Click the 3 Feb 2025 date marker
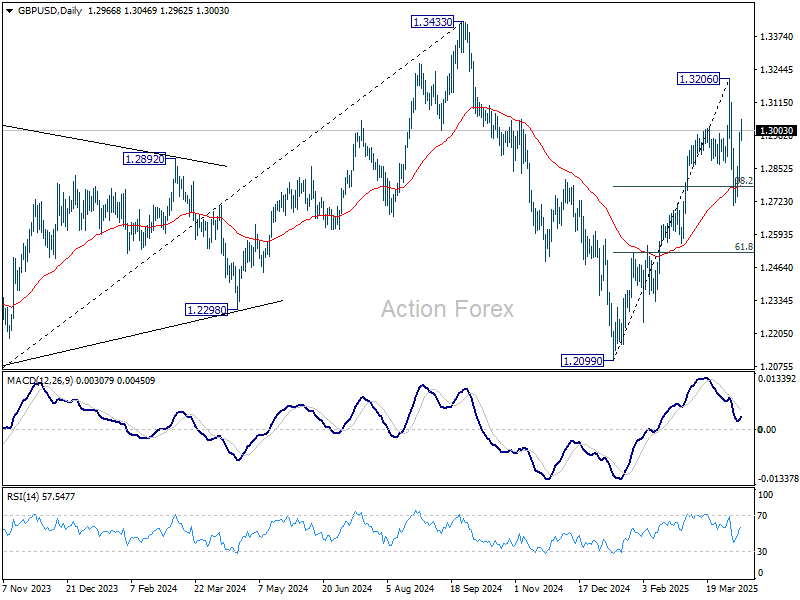This screenshot has height=600, width=800. pyautogui.click(x=666, y=589)
